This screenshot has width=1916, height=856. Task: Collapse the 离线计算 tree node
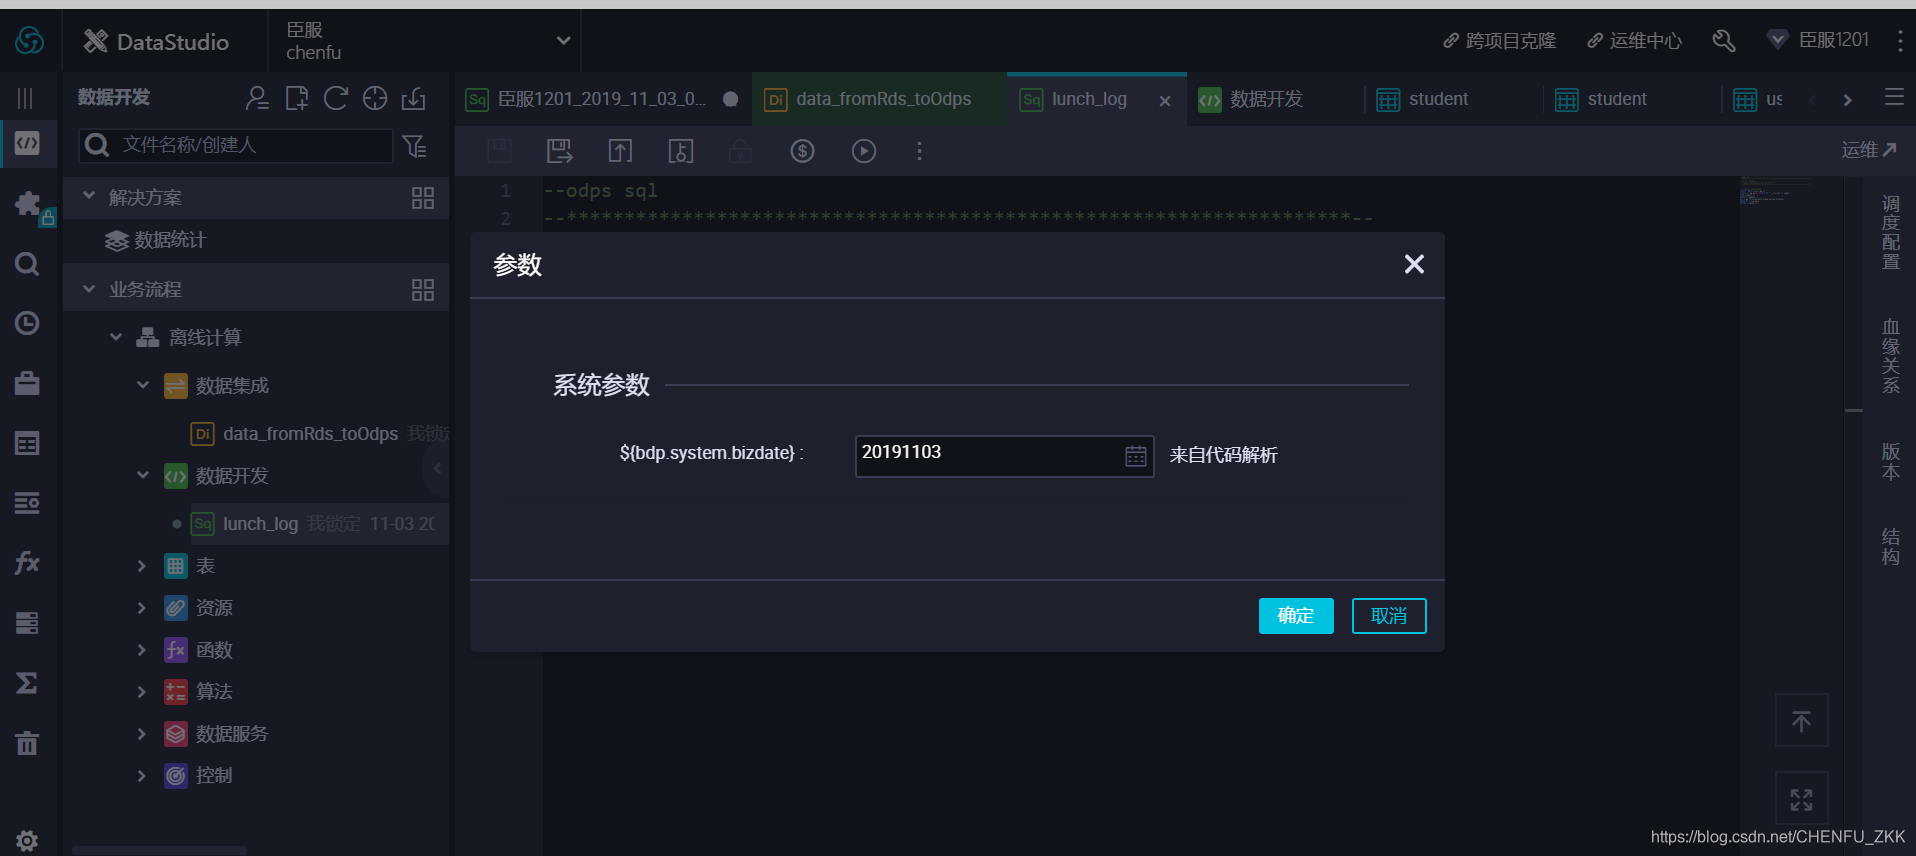[116, 337]
